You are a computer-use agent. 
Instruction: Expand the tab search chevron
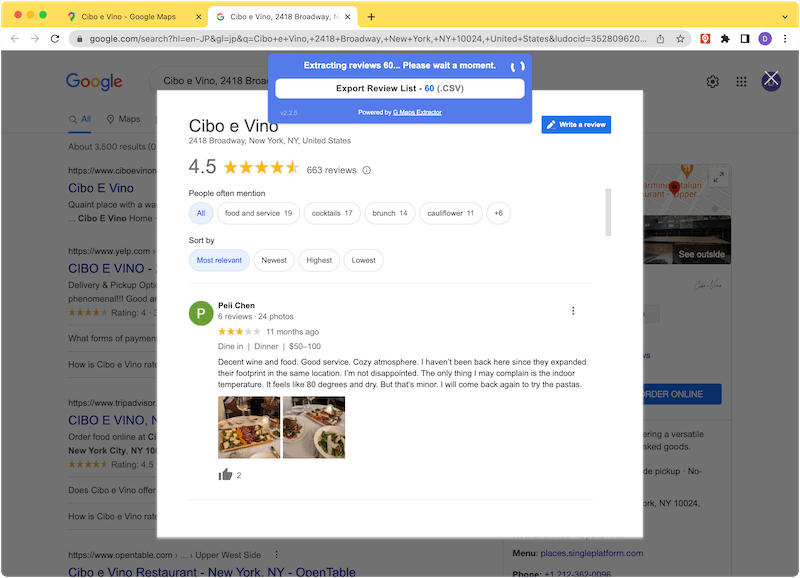click(x=785, y=17)
